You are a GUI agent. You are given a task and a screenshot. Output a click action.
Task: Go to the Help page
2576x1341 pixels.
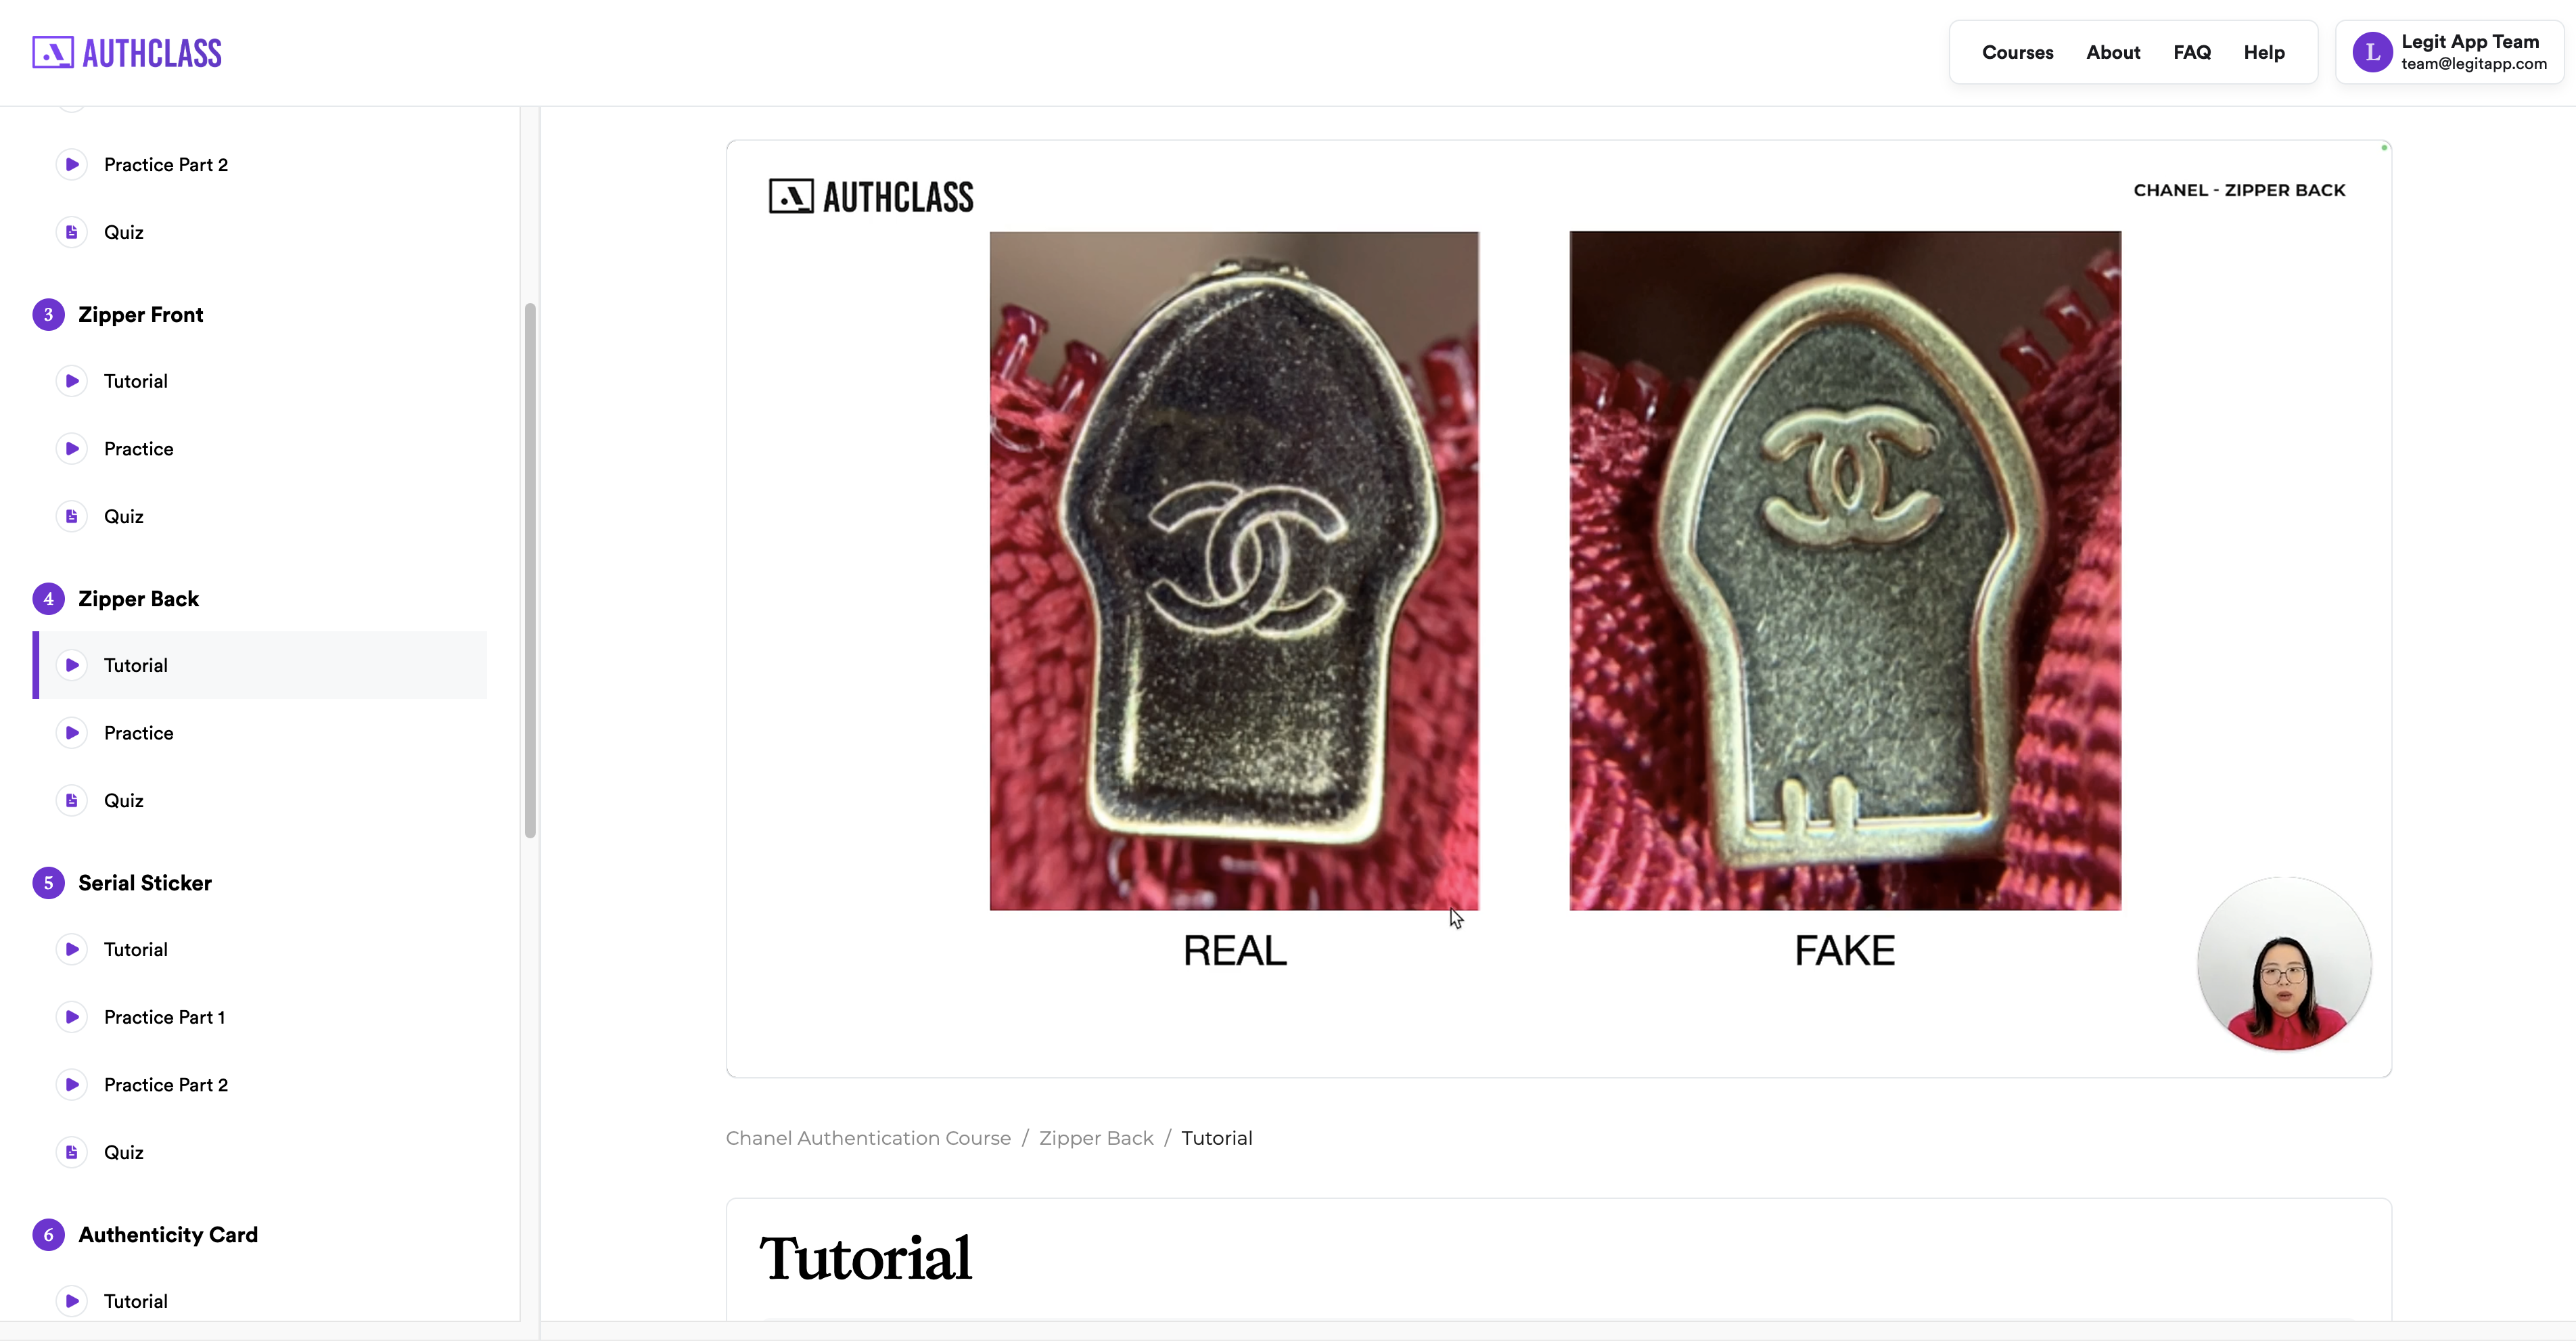[2264, 52]
